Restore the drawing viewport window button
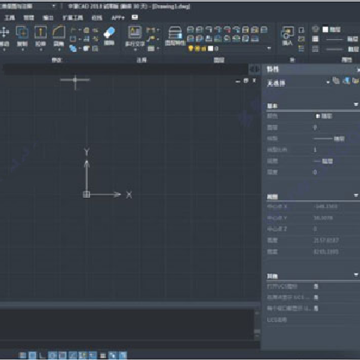360x360 pixels. coord(246,81)
